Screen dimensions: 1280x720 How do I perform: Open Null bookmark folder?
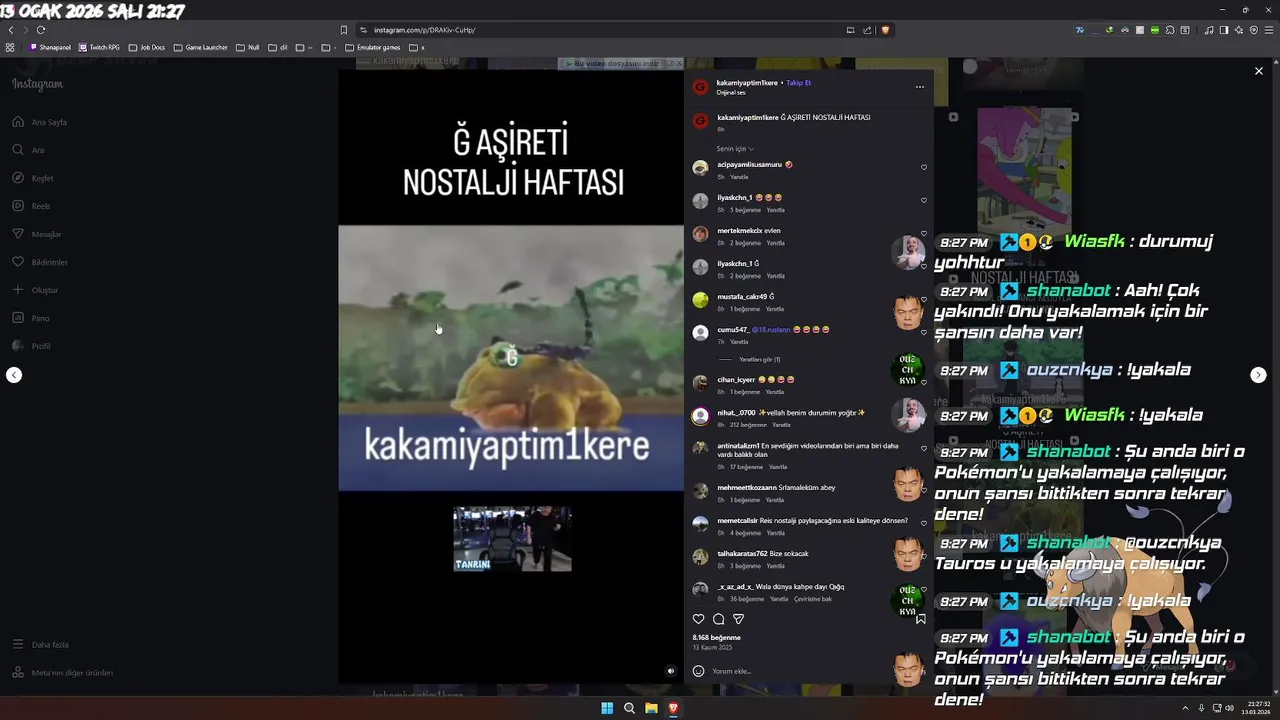click(x=247, y=47)
